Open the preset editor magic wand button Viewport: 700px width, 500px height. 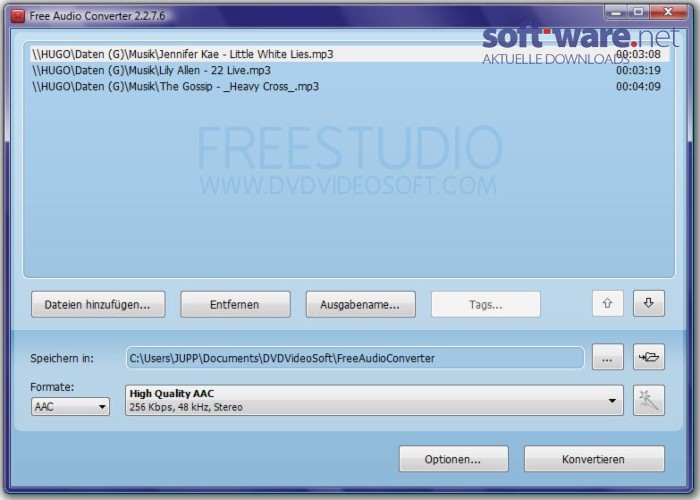[x=649, y=400]
